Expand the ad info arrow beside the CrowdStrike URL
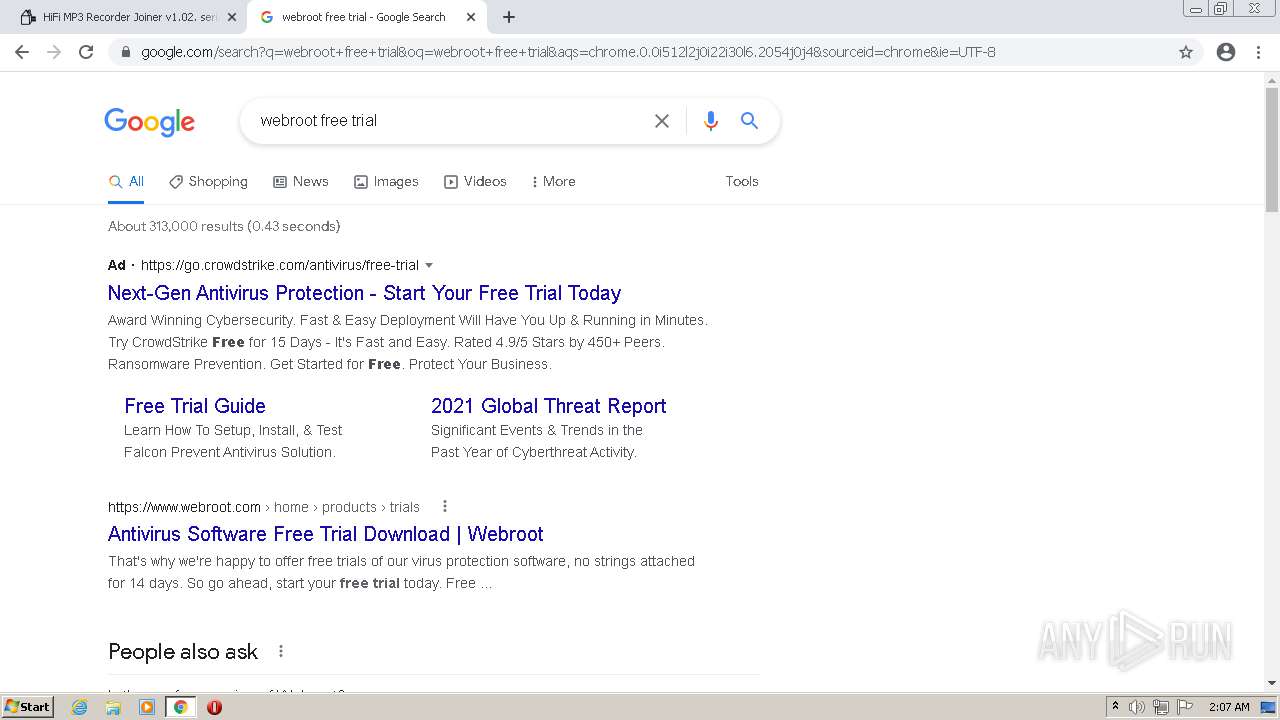The width and height of the screenshot is (1280, 720). [x=429, y=266]
